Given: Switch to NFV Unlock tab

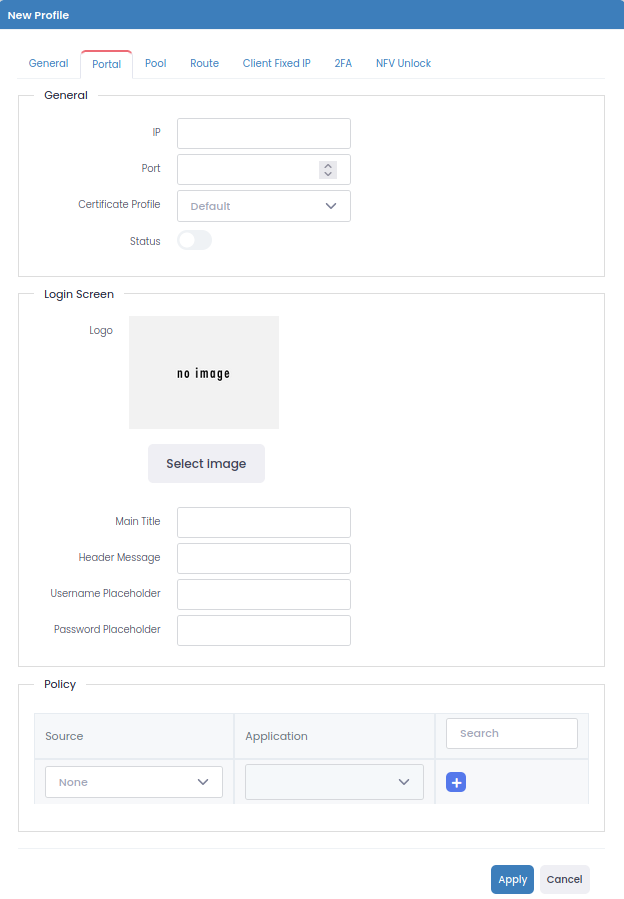Looking at the screenshot, I should [x=403, y=63].
